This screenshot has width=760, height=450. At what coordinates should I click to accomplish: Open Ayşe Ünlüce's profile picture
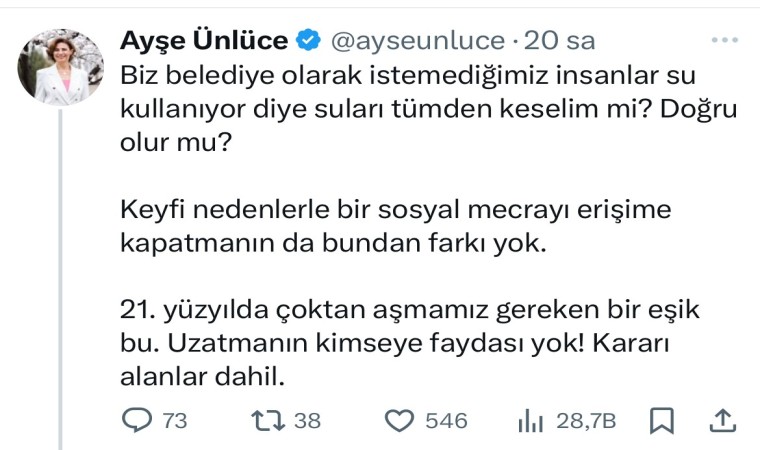[61, 66]
